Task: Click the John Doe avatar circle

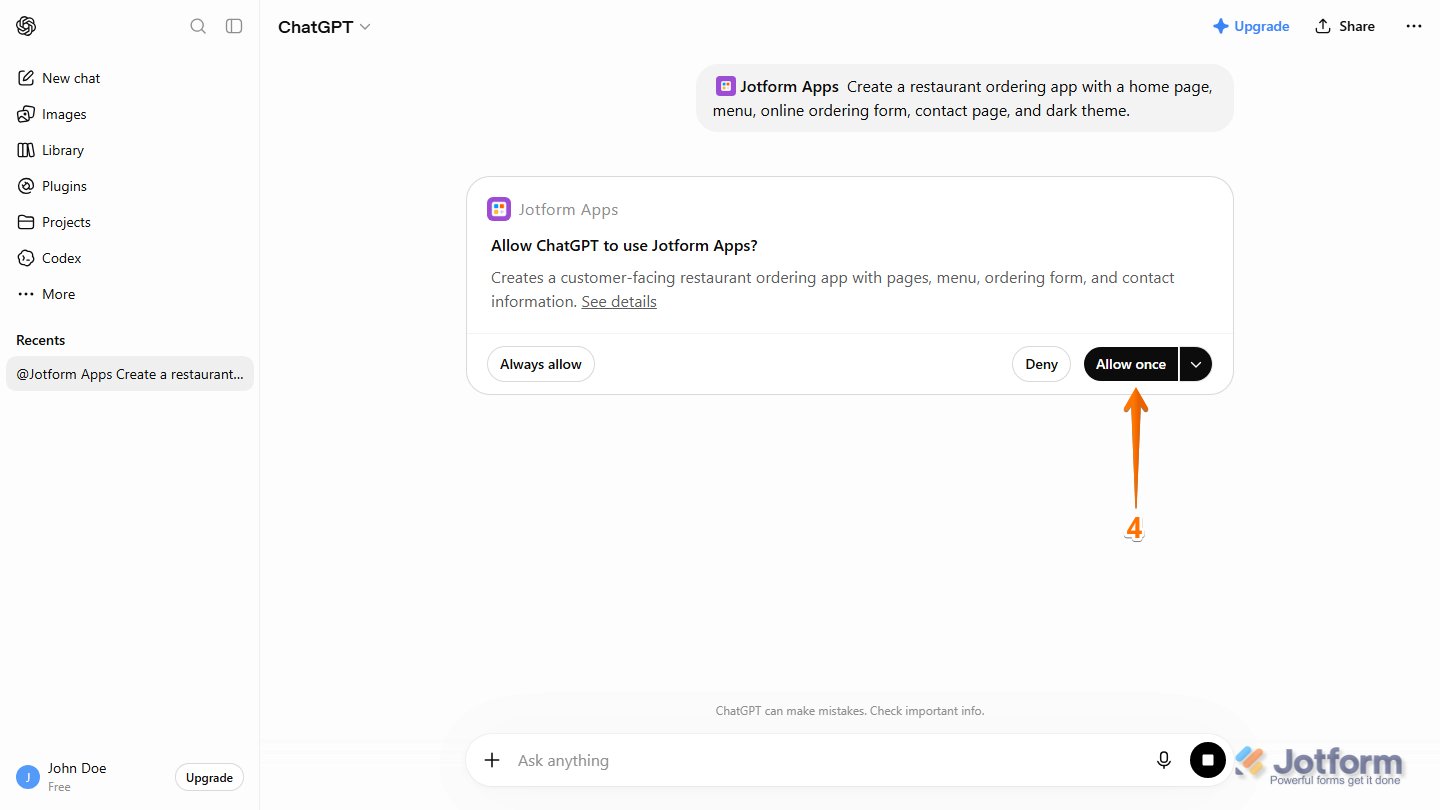Action: 28,777
